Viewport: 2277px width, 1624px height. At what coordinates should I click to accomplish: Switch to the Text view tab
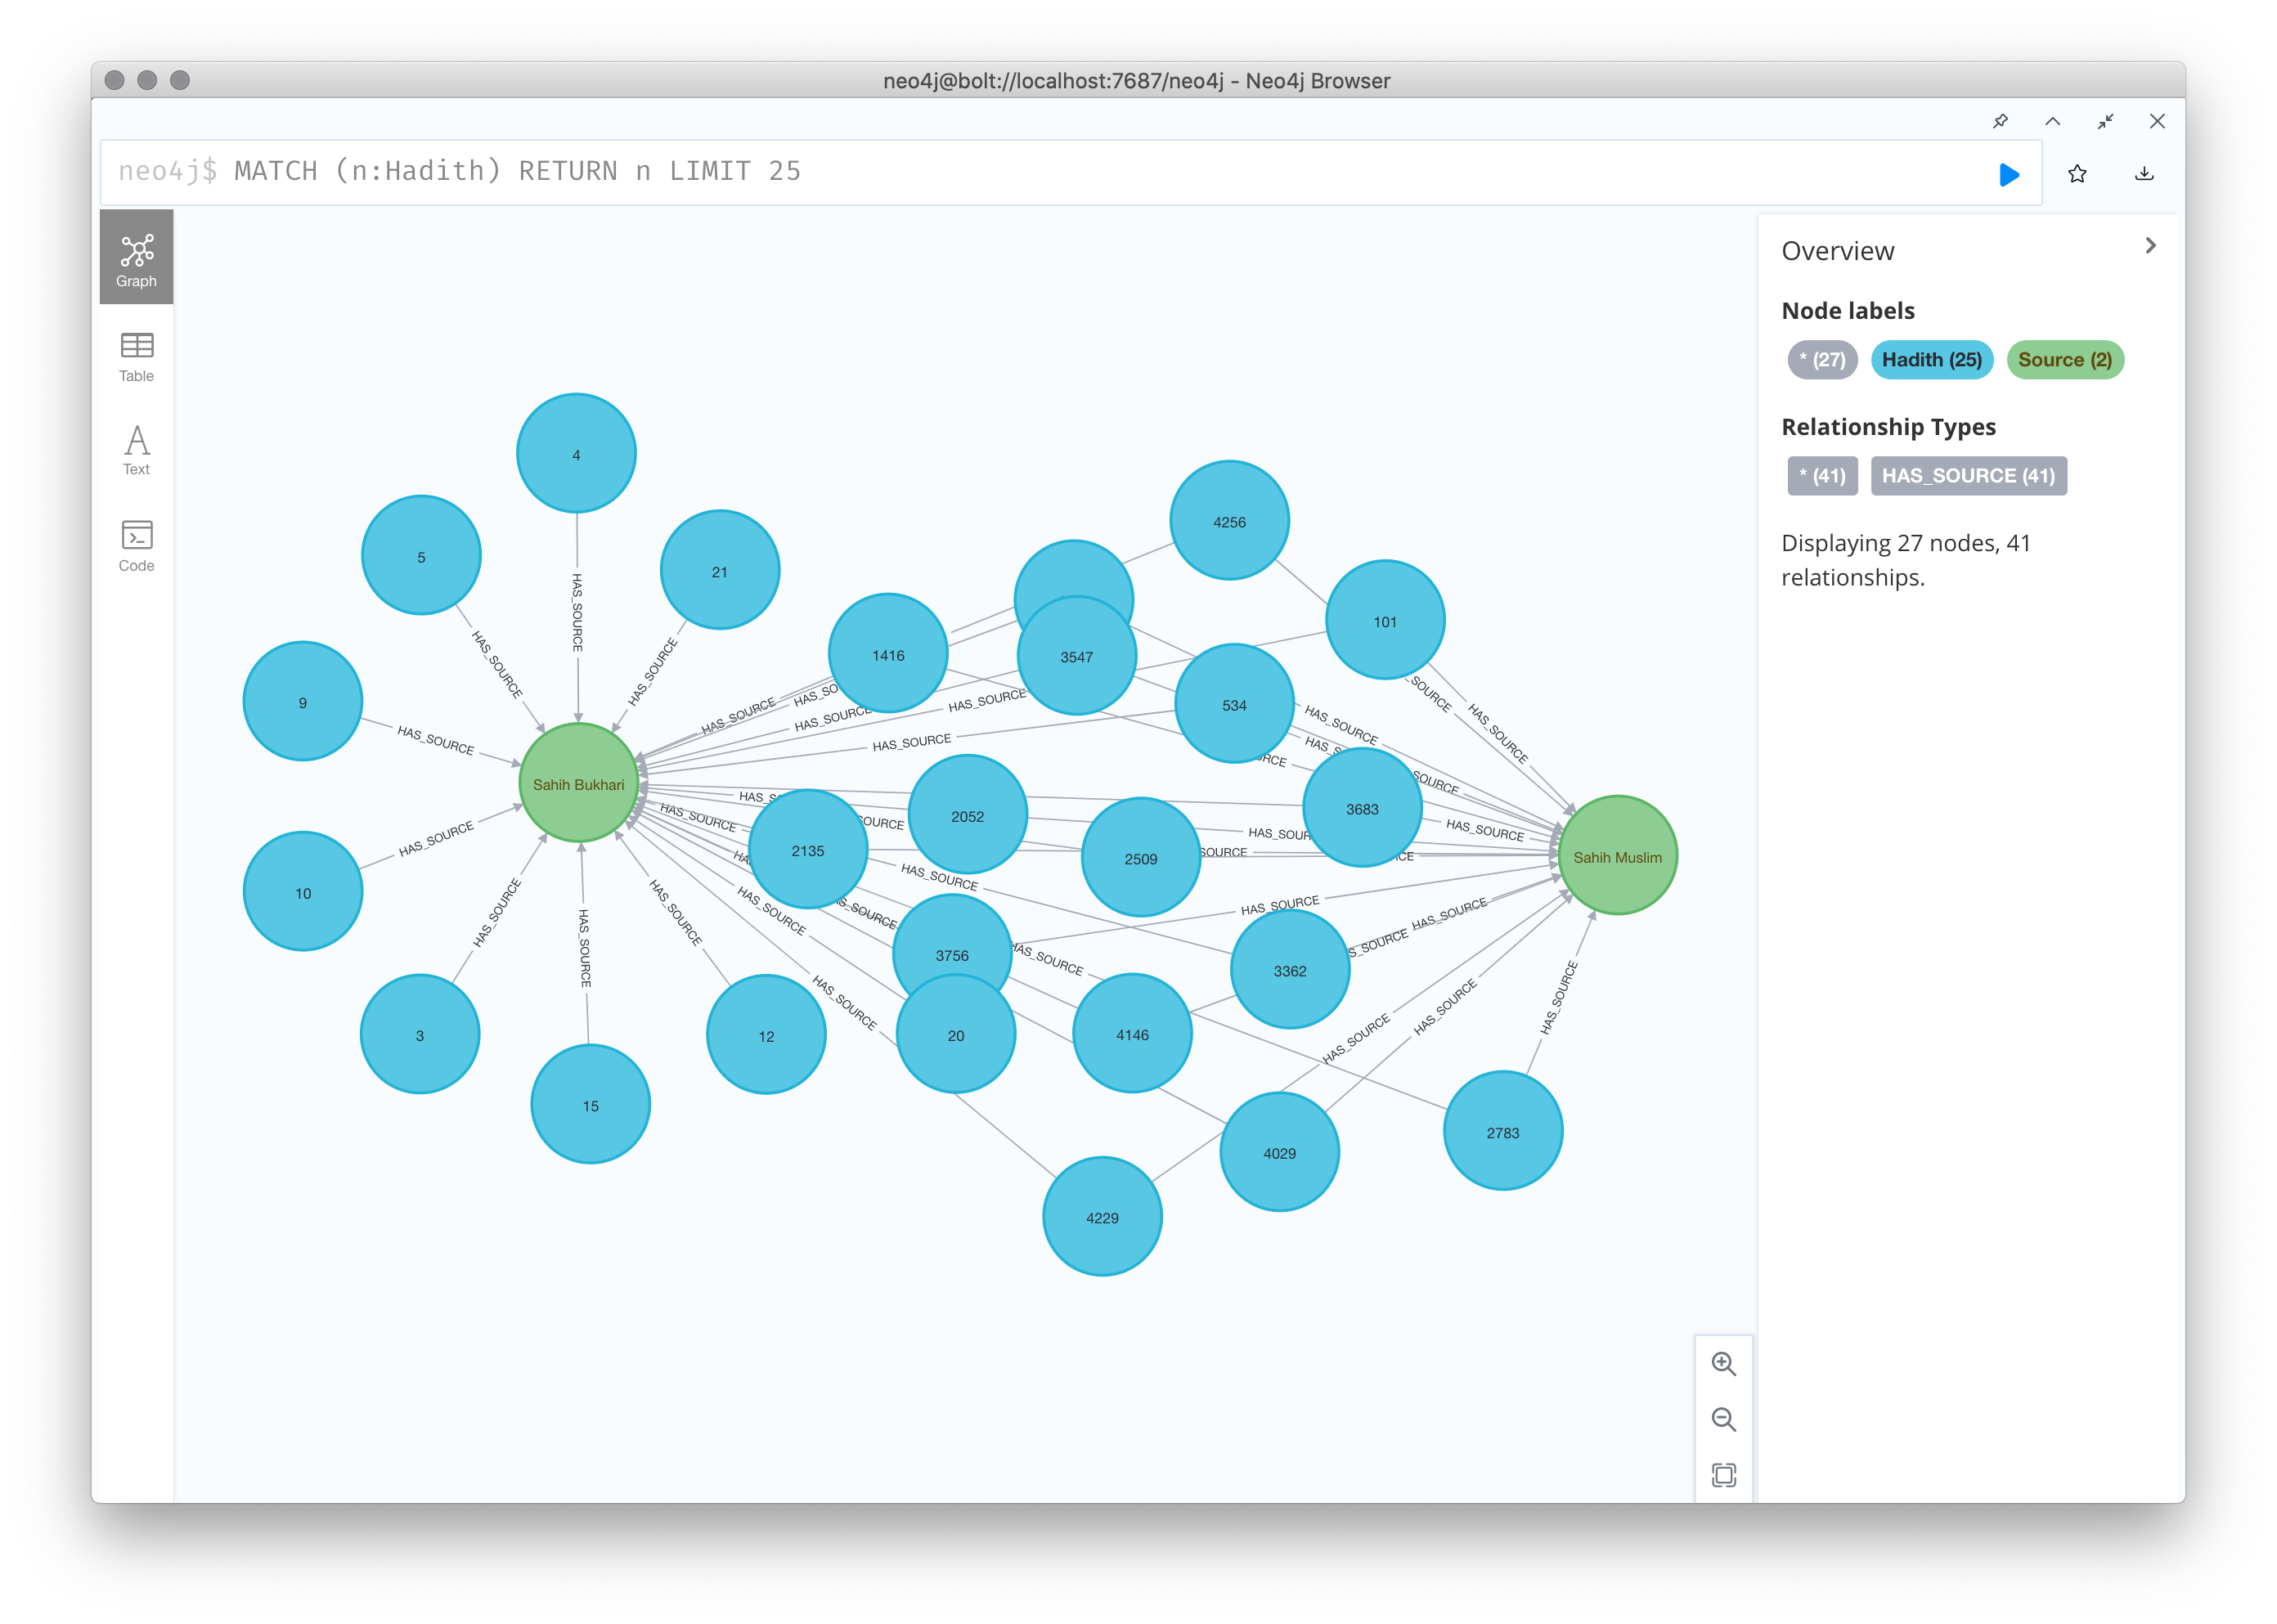(x=137, y=450)
